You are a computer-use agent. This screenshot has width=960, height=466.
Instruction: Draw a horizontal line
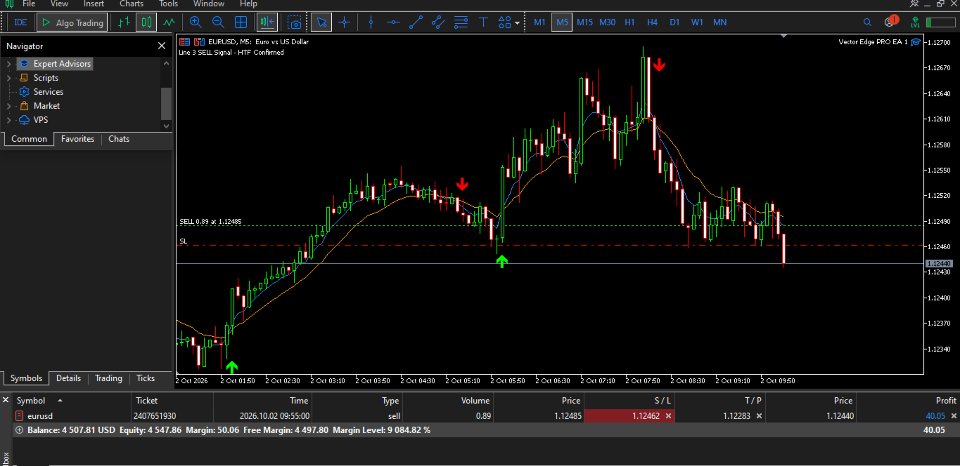(393, 23)
